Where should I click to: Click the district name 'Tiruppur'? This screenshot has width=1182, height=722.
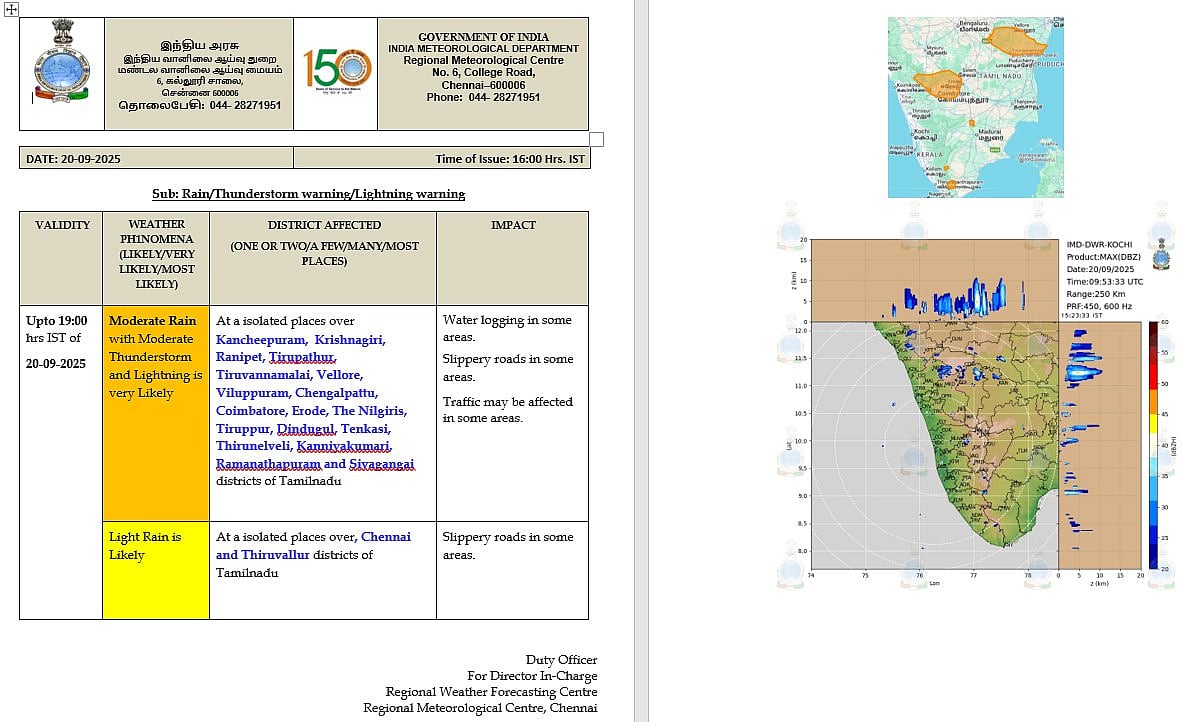[244, 429]
